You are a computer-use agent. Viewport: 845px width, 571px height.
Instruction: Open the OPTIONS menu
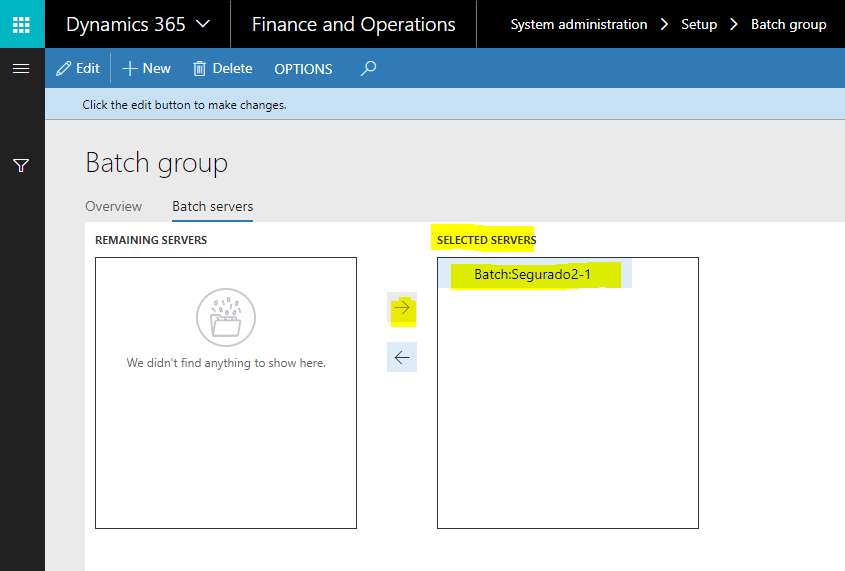303,69
